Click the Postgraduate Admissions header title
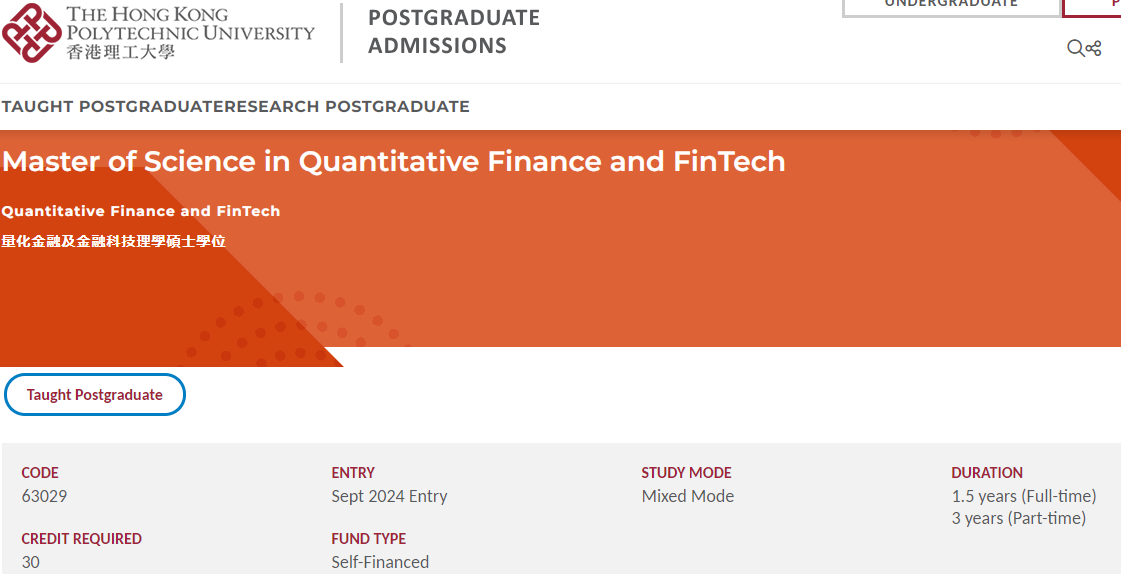Viewport: 1121px width, 574px height. coord(453,32)
